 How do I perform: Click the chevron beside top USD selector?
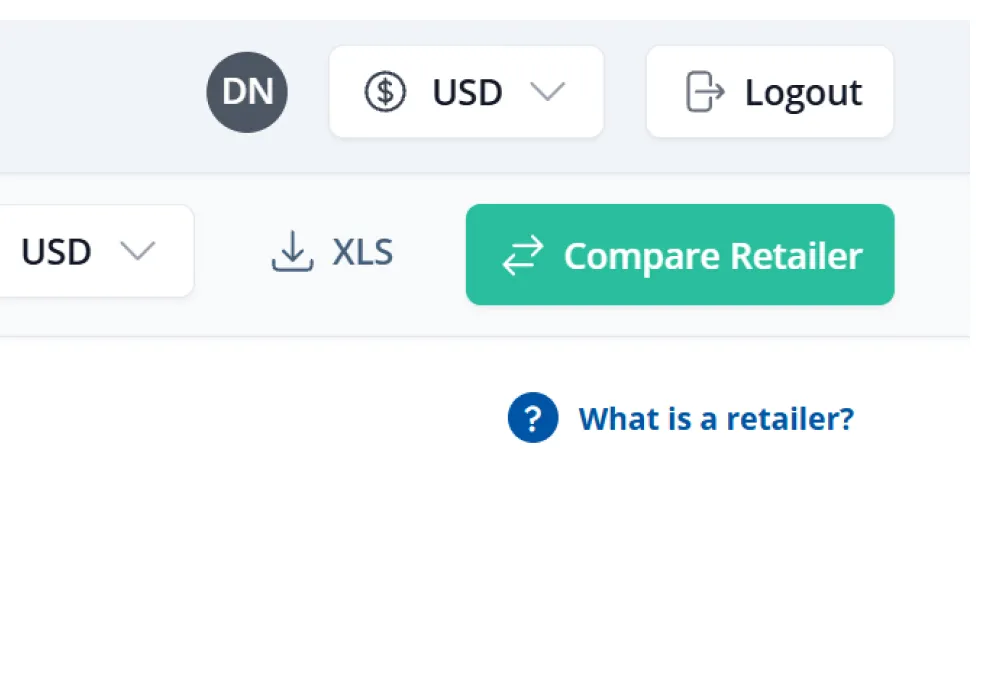549,92
